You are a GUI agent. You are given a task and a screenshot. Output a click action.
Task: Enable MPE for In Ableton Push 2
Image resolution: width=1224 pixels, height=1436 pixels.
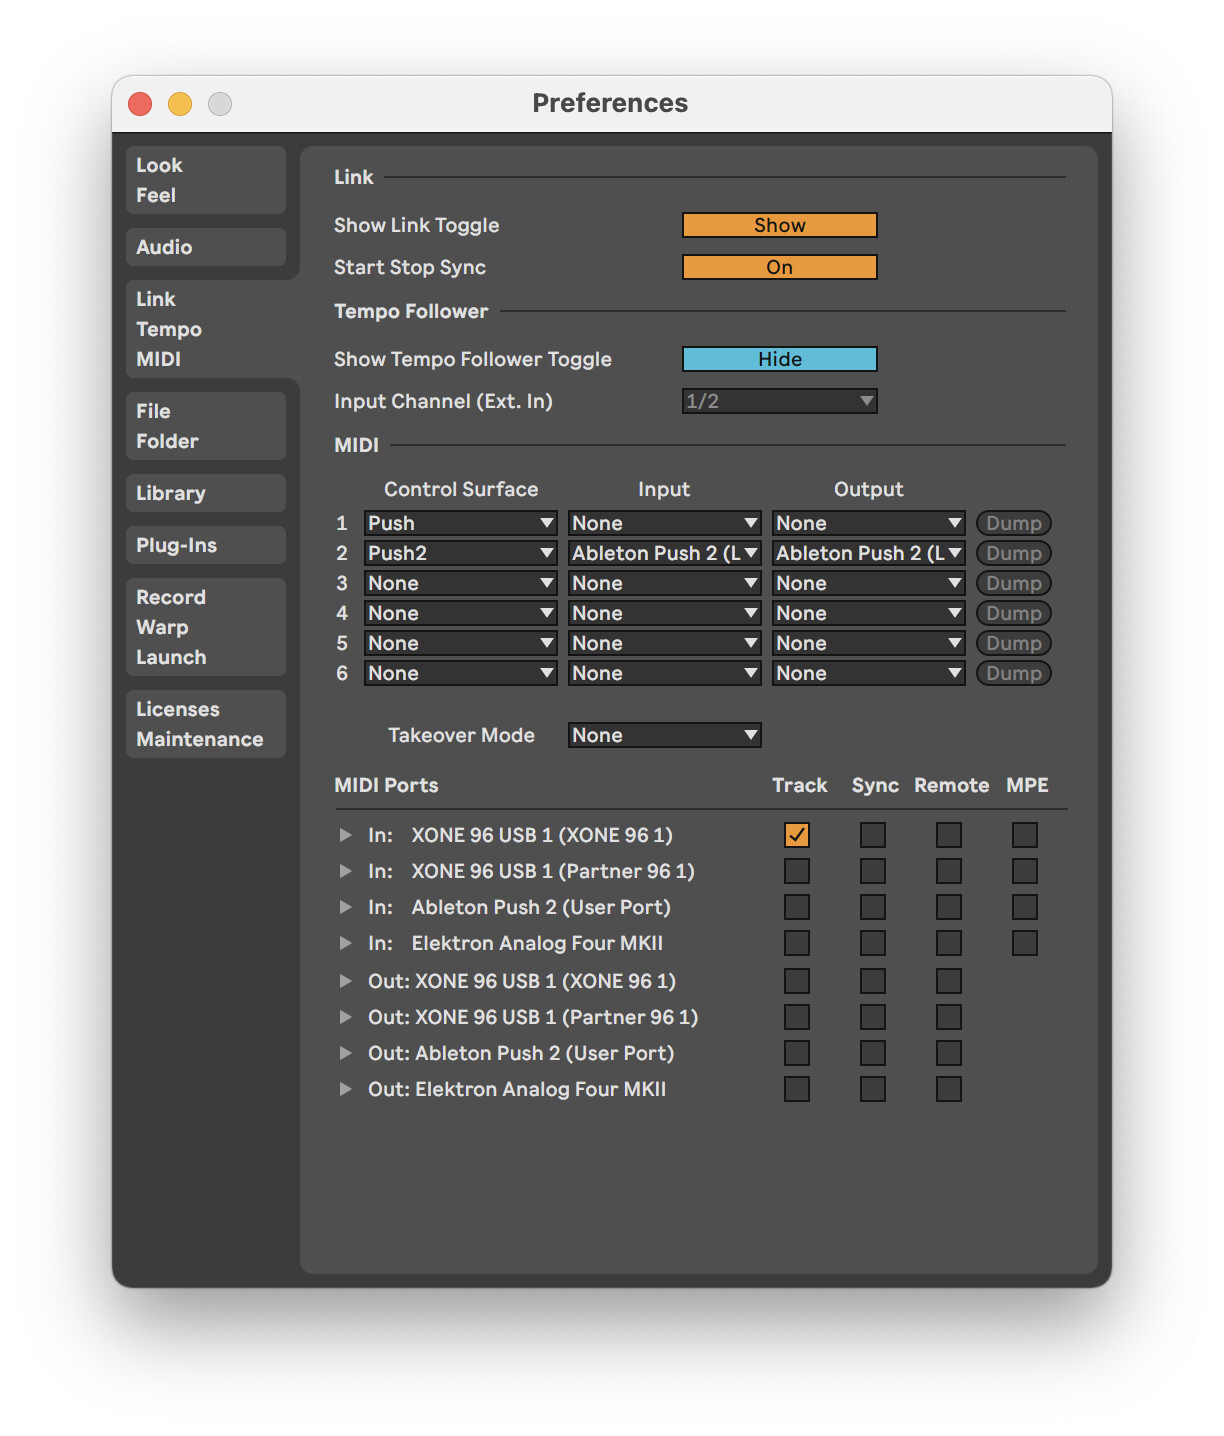[1025, 907]
